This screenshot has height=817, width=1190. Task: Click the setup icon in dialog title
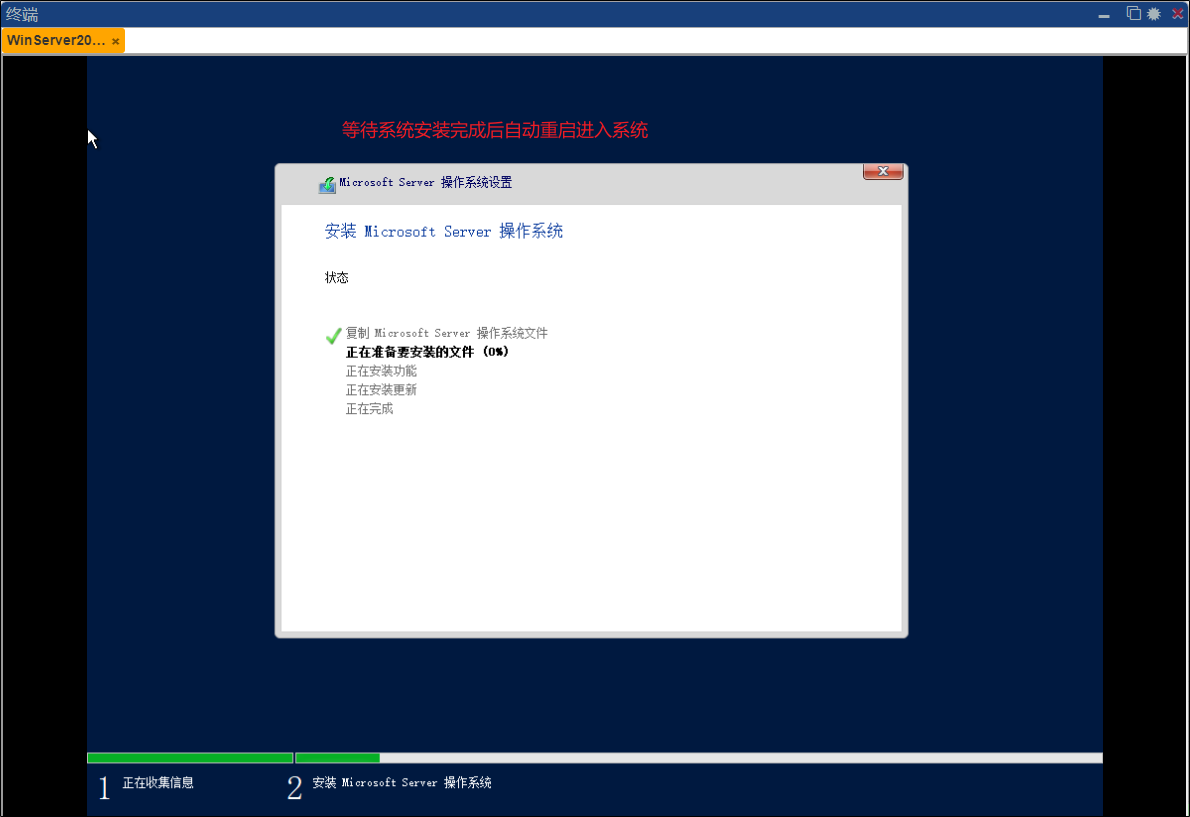(327, 184)
